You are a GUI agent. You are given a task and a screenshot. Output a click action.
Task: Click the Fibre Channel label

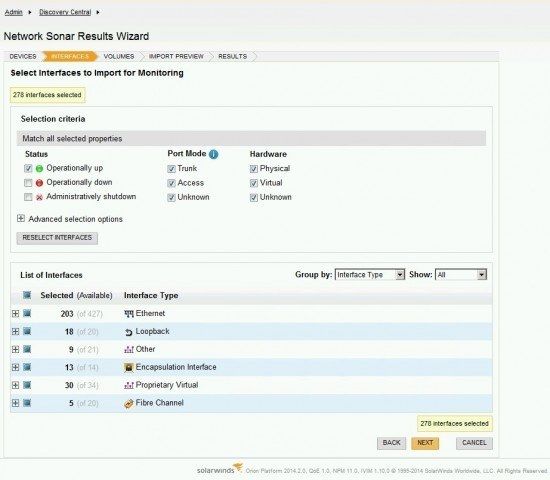[160, 403]
